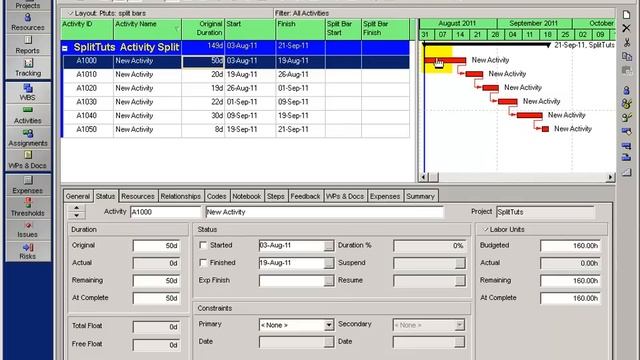Click the Activity ID field showing A1000
The image size is (640, 360).
165,212
